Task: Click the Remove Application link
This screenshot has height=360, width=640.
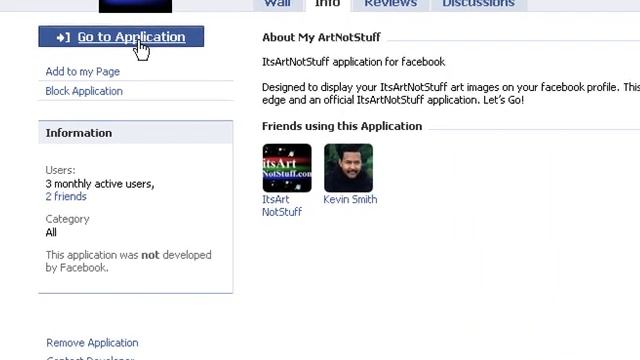Action: click(92, 342)
